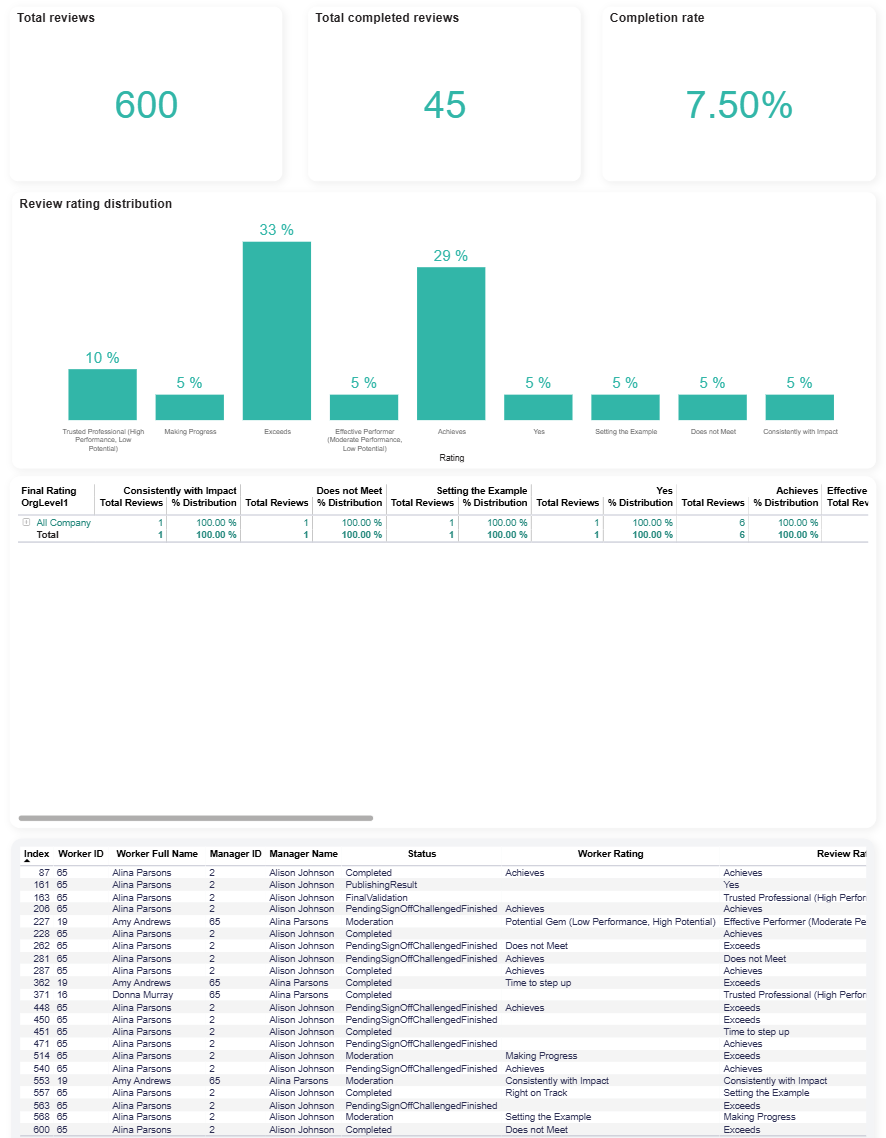Sort by Worker Rating column header
Screen dimensions: 886x1138
coord(610,854)
